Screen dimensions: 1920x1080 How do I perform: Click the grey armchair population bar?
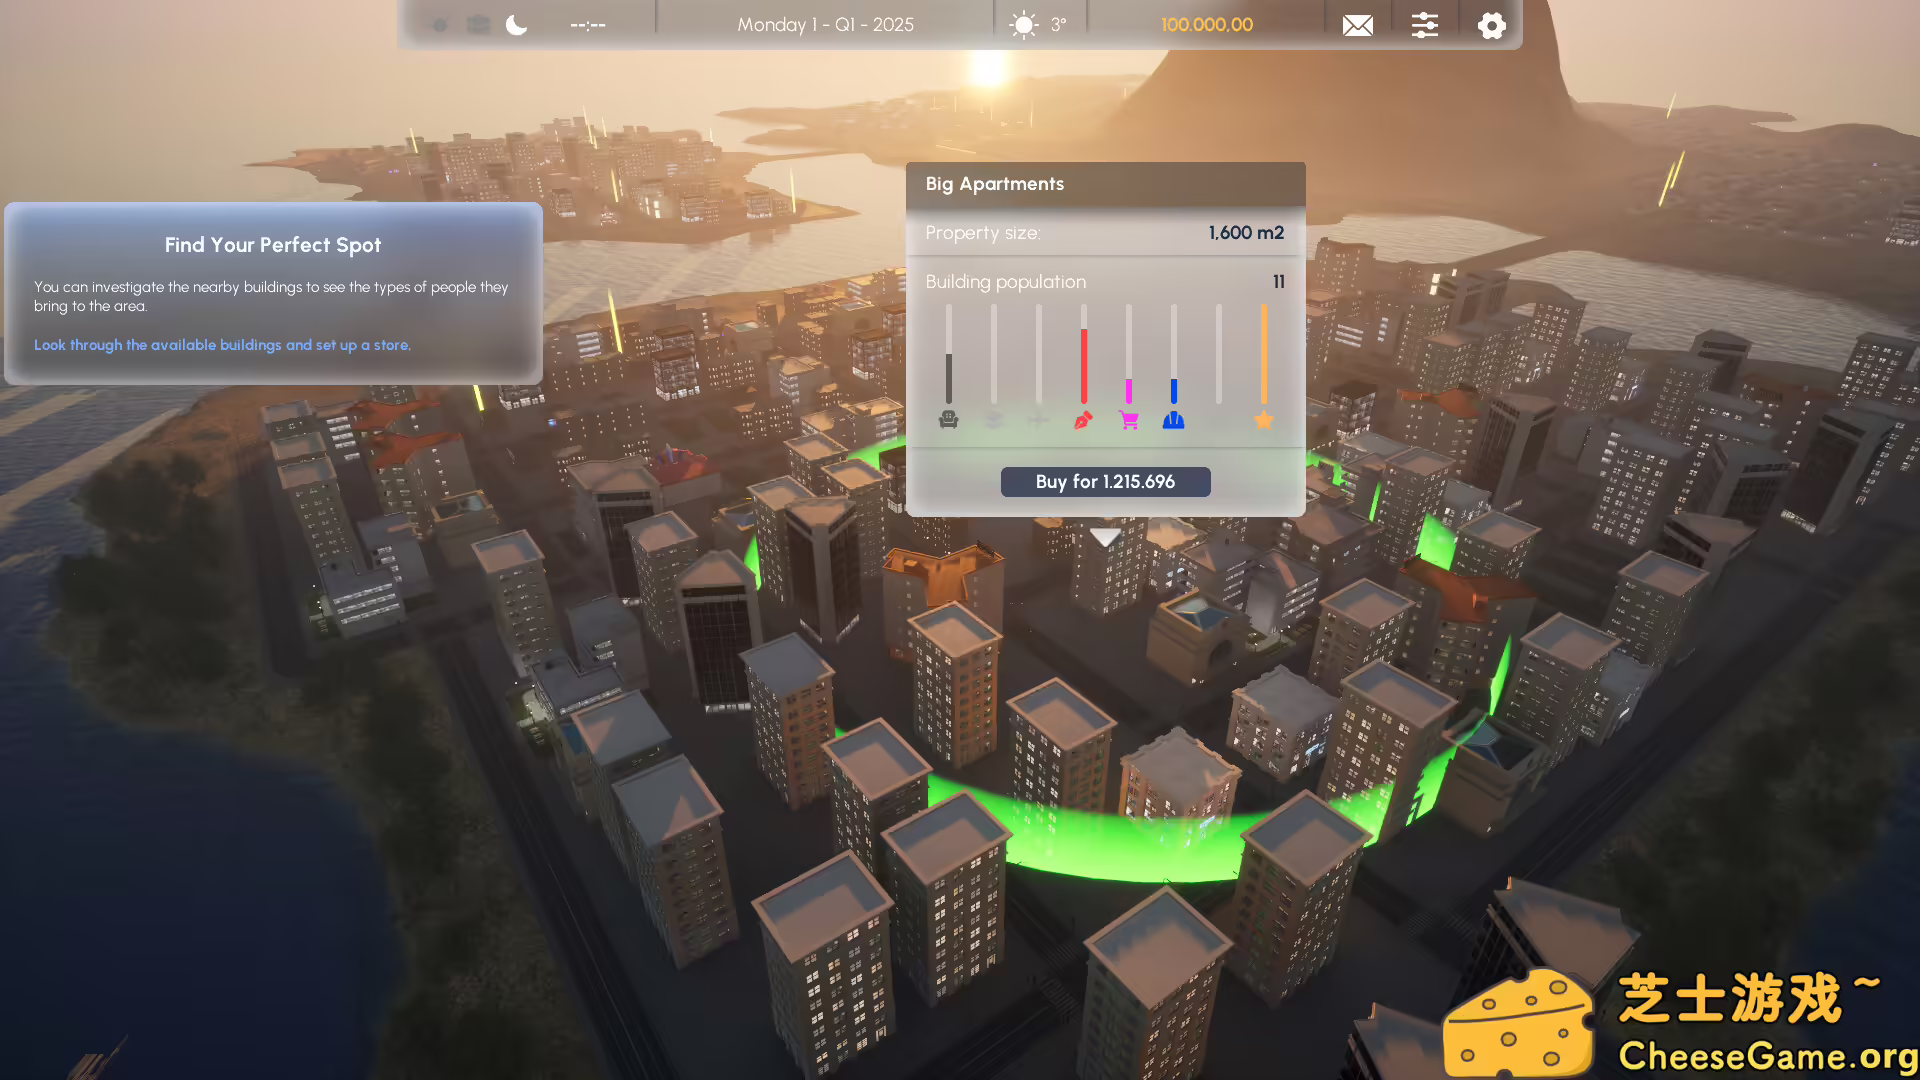pyautogui.click(x=949, y=354)
